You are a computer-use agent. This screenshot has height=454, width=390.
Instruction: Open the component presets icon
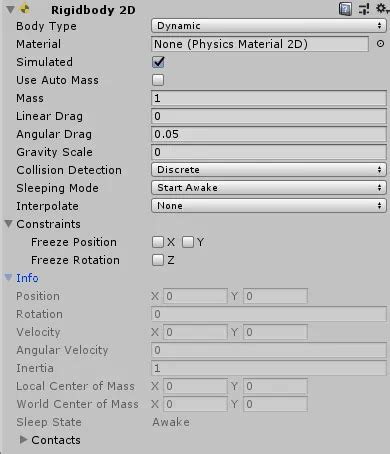click(x=364, y=9)
